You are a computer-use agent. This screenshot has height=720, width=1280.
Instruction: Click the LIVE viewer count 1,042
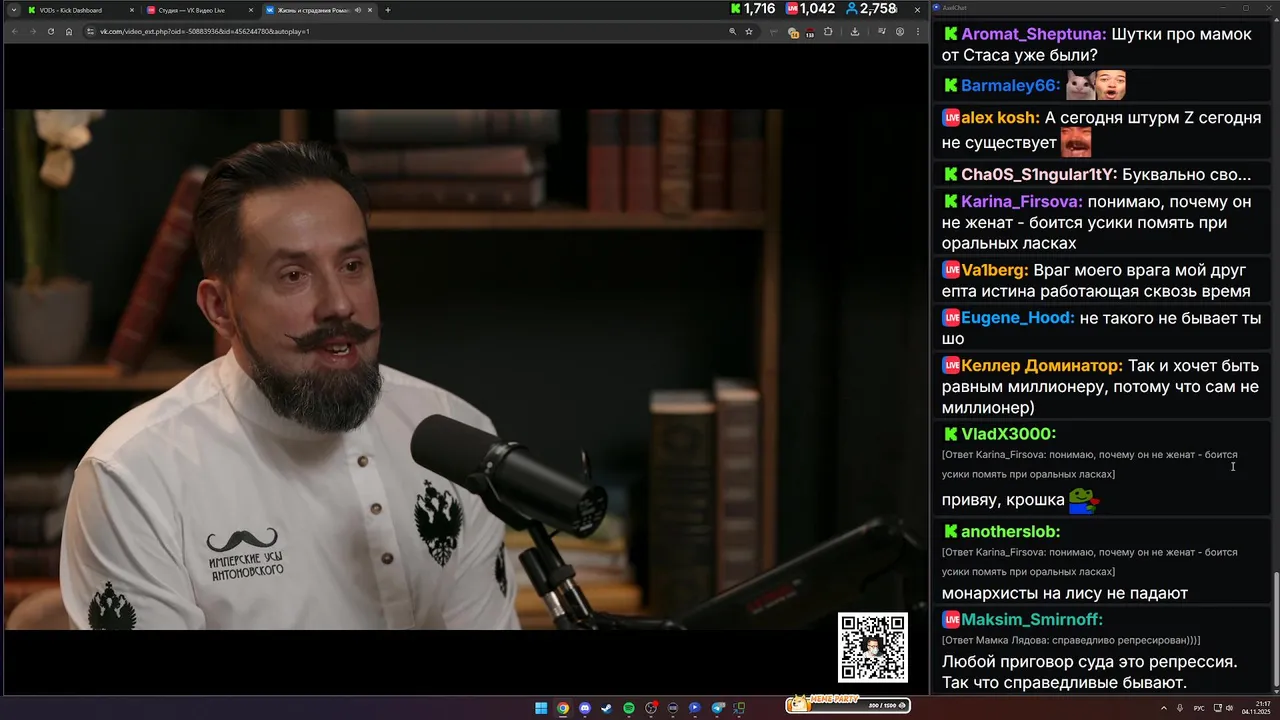coord(810,8)
